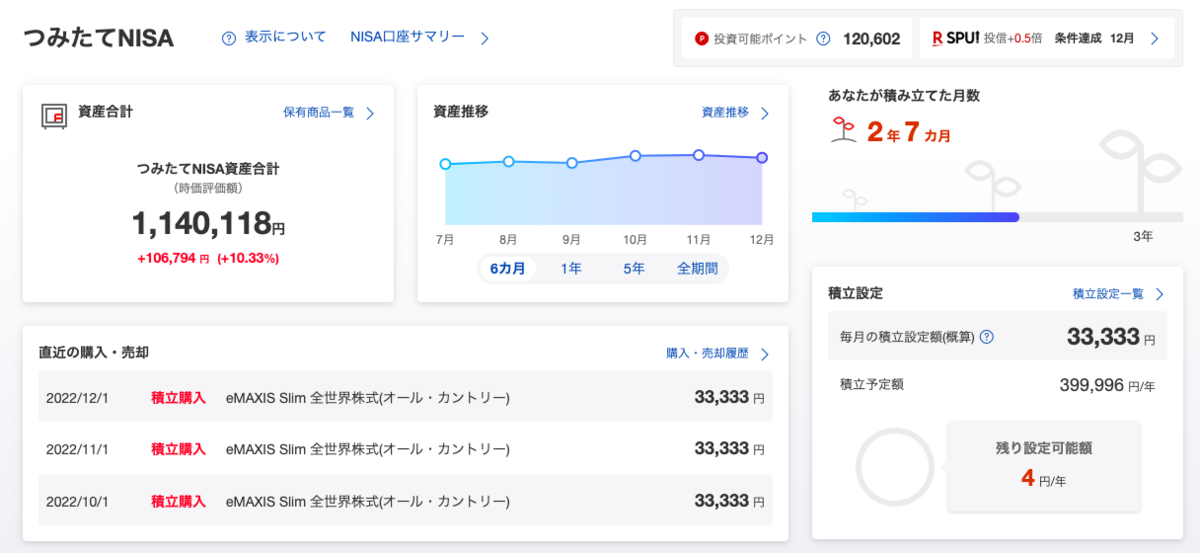The height and width of the screenshot is (553, 1200).
Task: Click the SPU! logo
Action: point(954,38)
